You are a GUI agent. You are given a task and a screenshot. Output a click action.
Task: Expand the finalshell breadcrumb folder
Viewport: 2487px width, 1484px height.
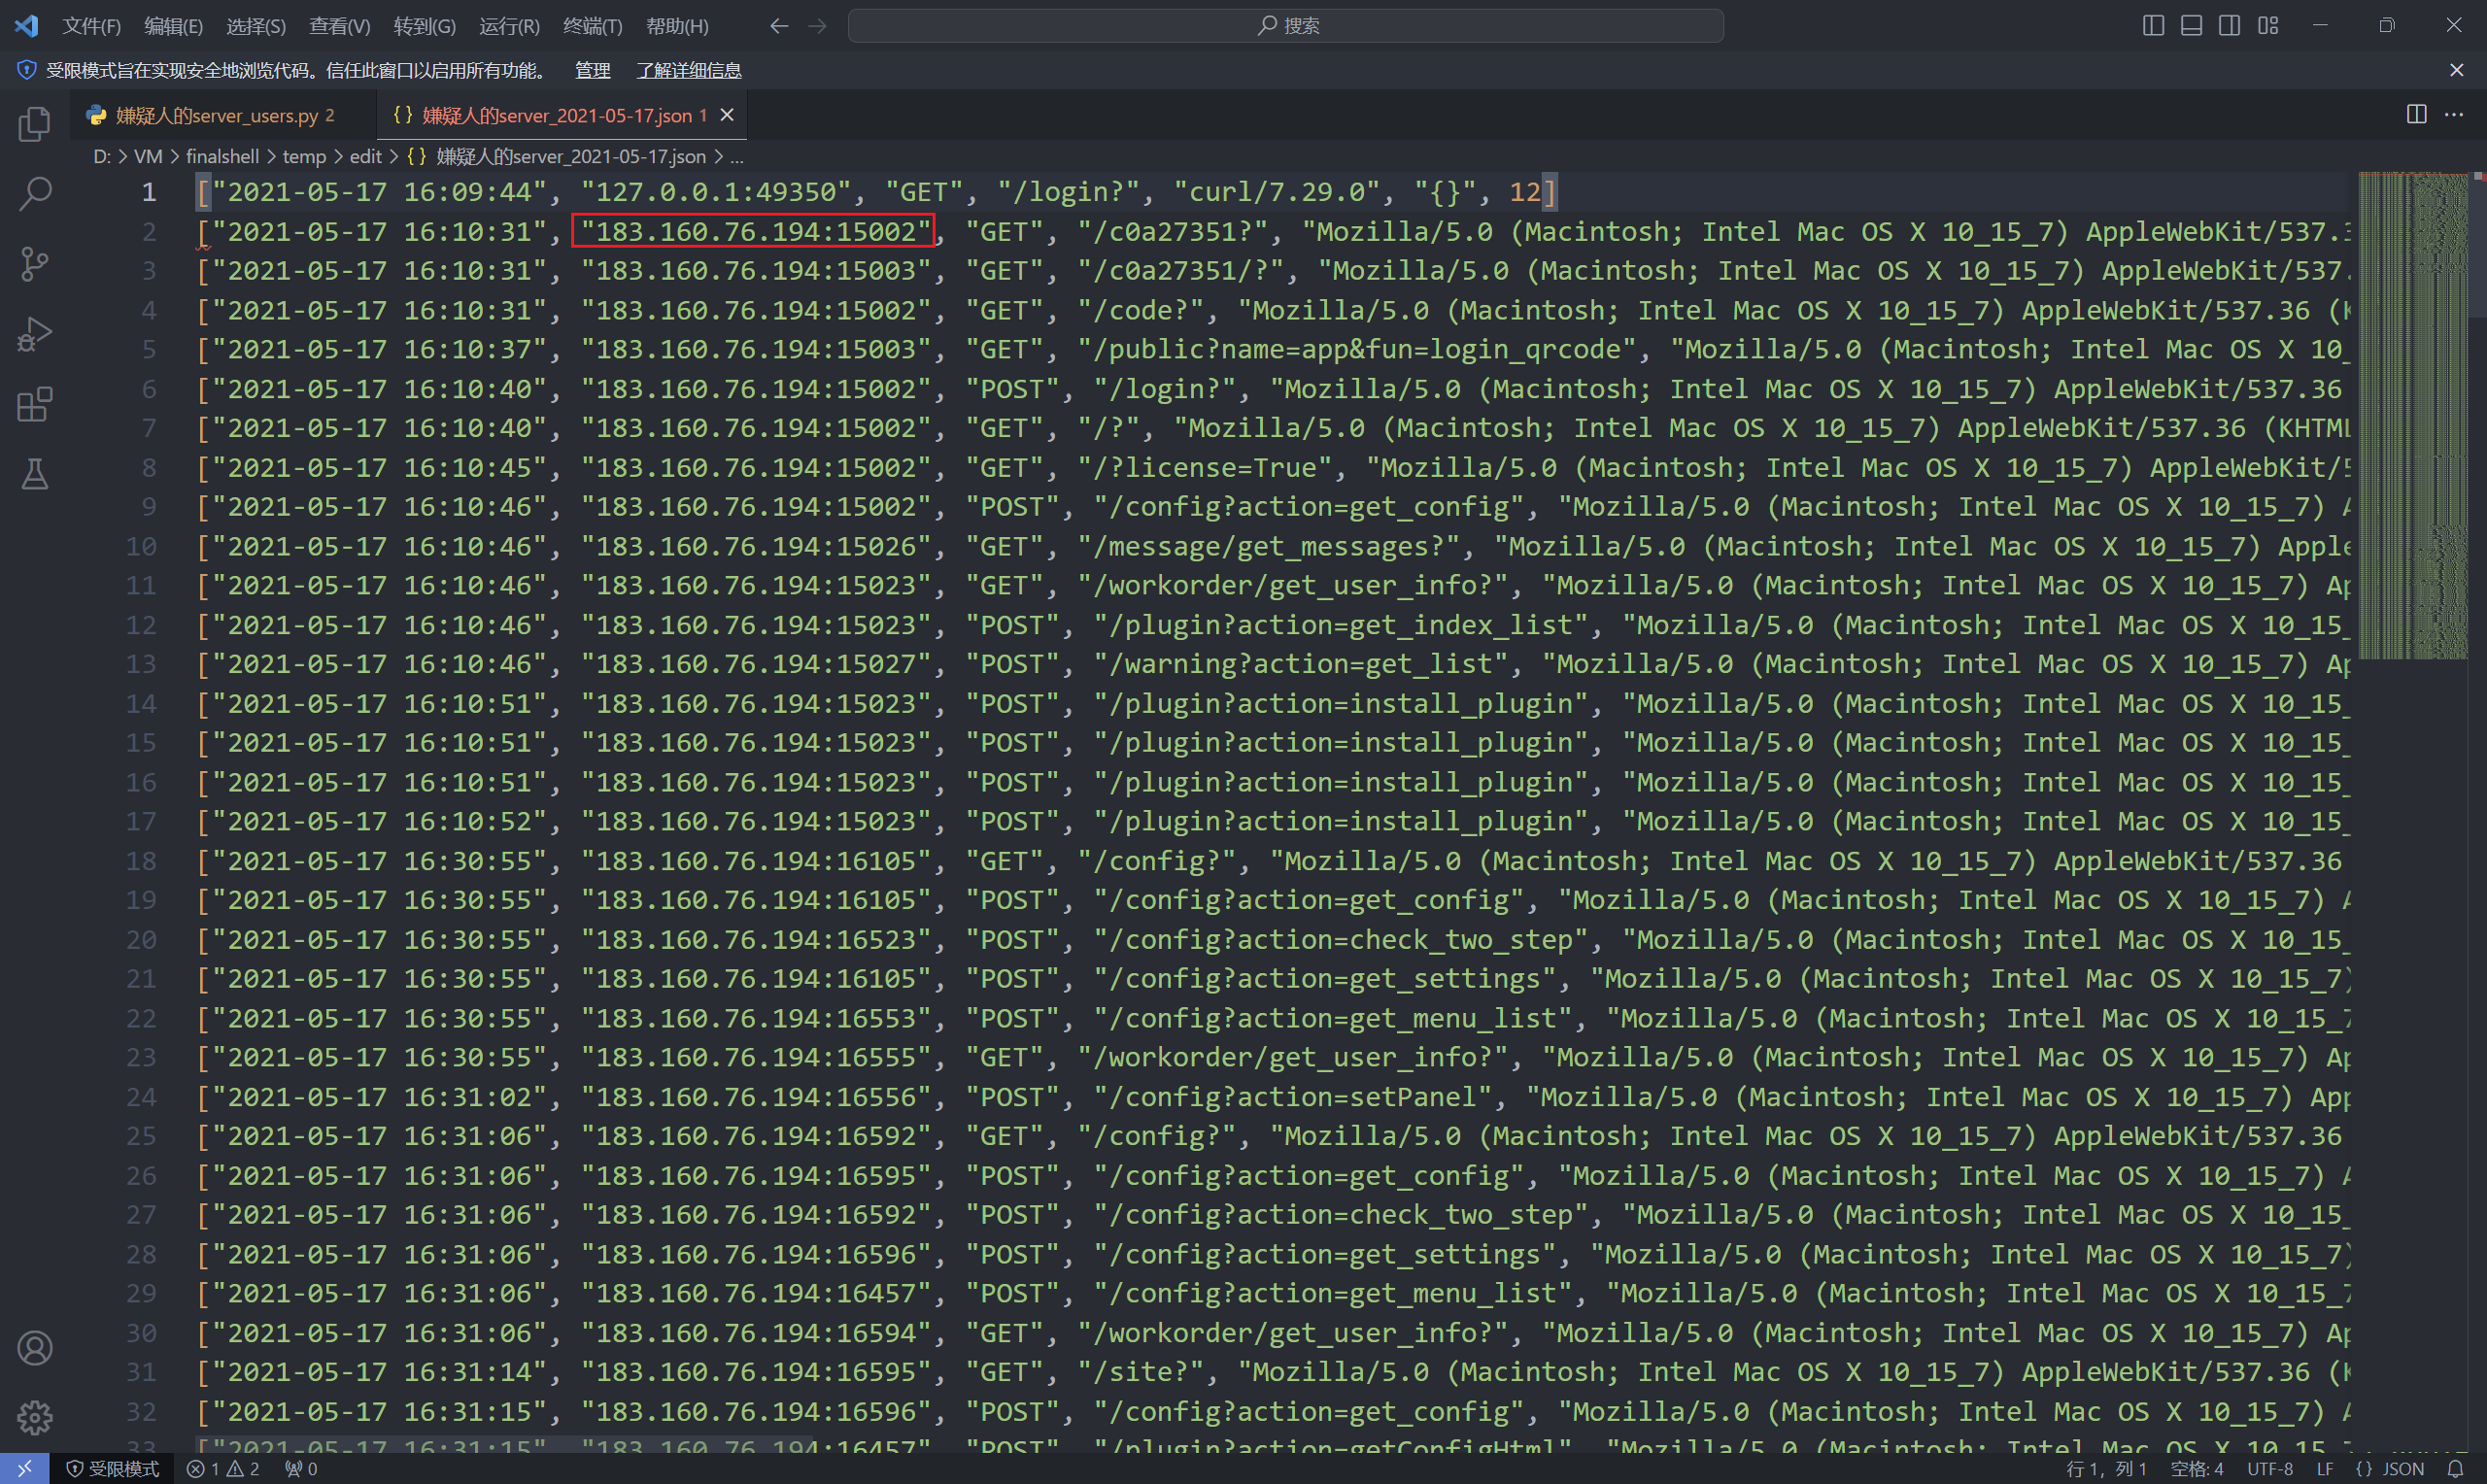(222, 156)
